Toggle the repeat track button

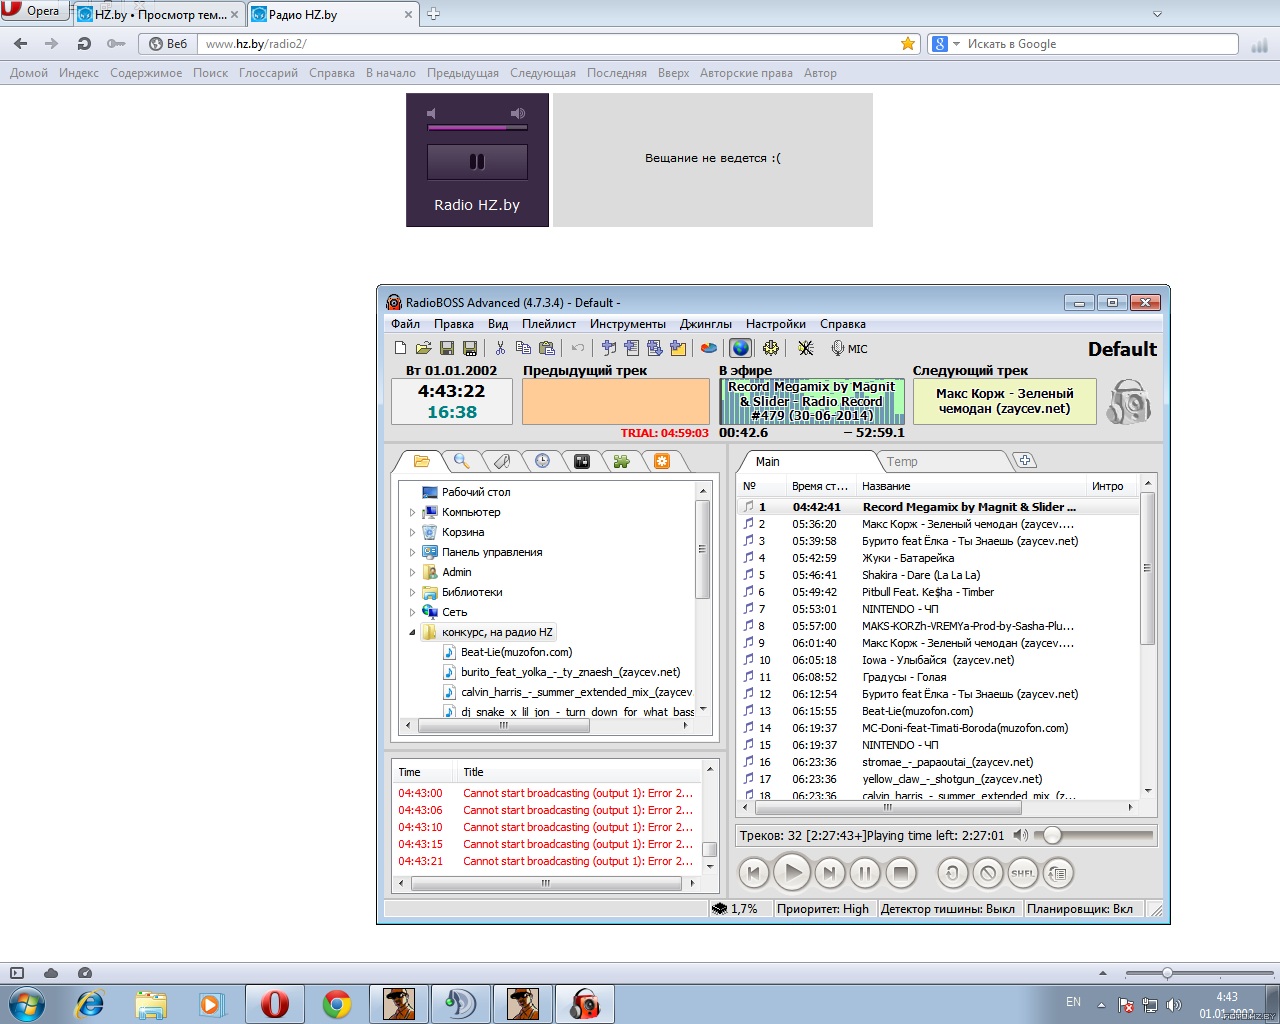point(952,873)
